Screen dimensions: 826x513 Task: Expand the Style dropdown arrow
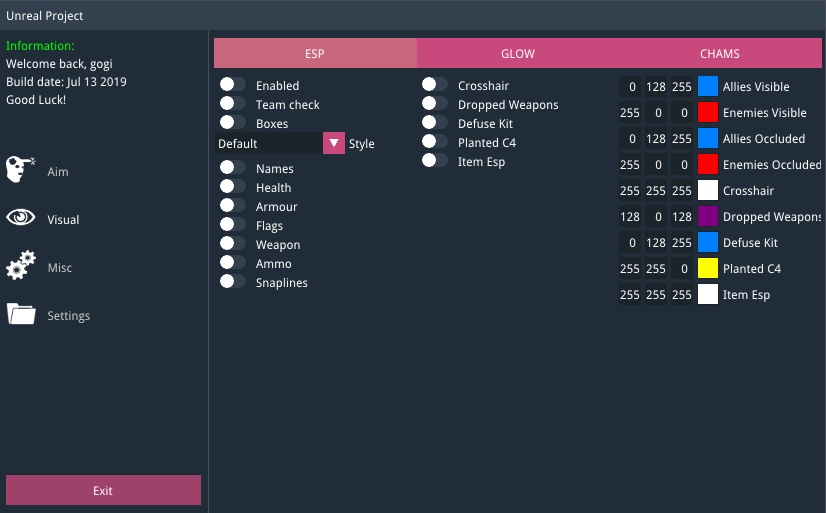334,143
